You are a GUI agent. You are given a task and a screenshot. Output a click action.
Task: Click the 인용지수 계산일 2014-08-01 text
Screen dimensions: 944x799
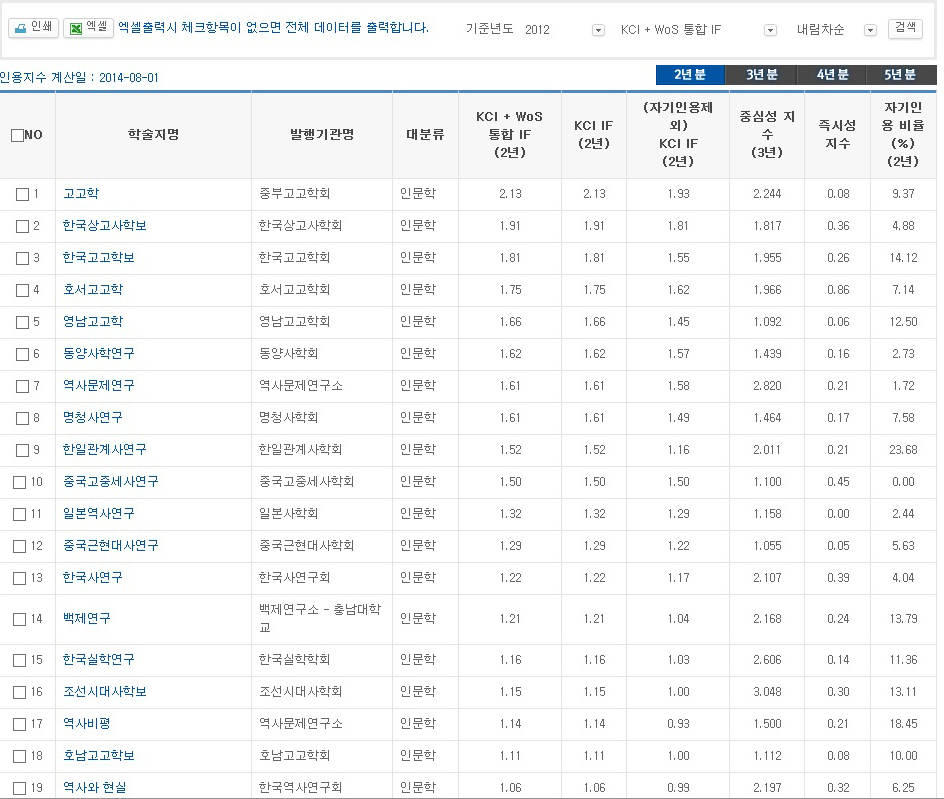[79, 78]
